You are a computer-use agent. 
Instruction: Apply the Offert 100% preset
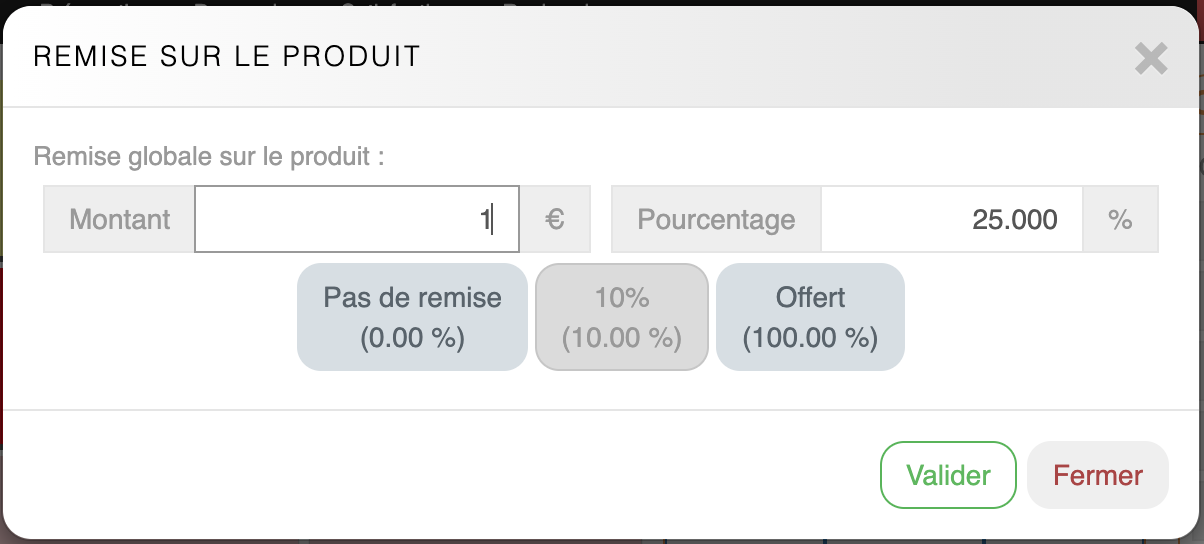coord(810,317)
